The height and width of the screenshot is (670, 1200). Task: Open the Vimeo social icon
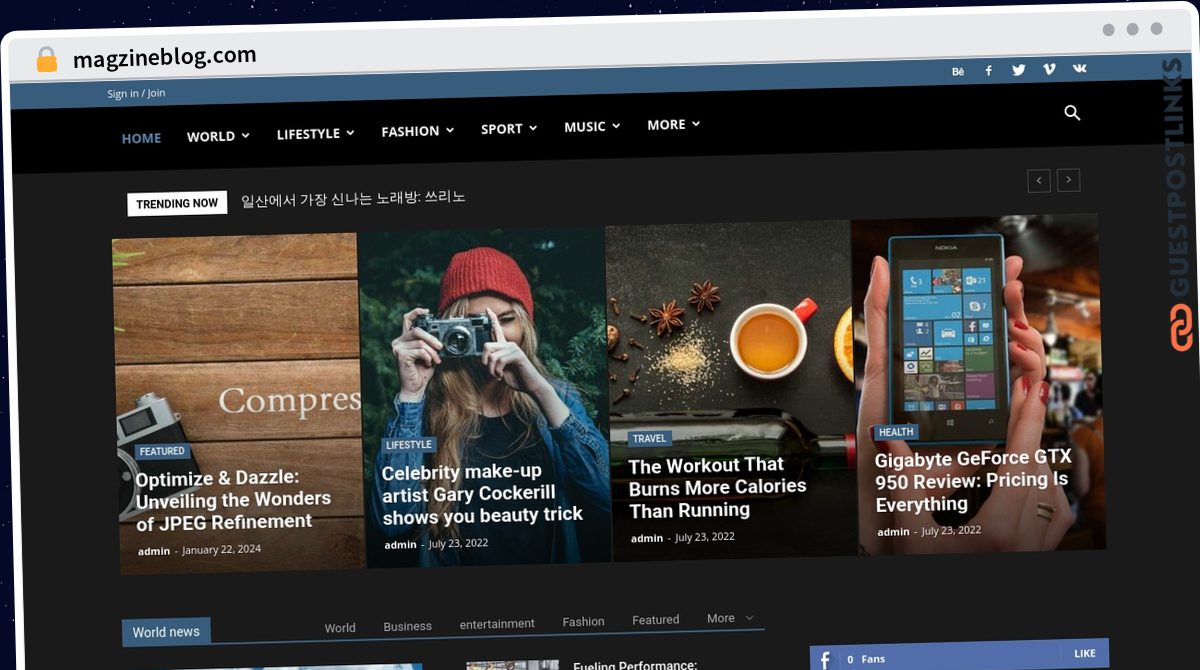point(1049,69)
